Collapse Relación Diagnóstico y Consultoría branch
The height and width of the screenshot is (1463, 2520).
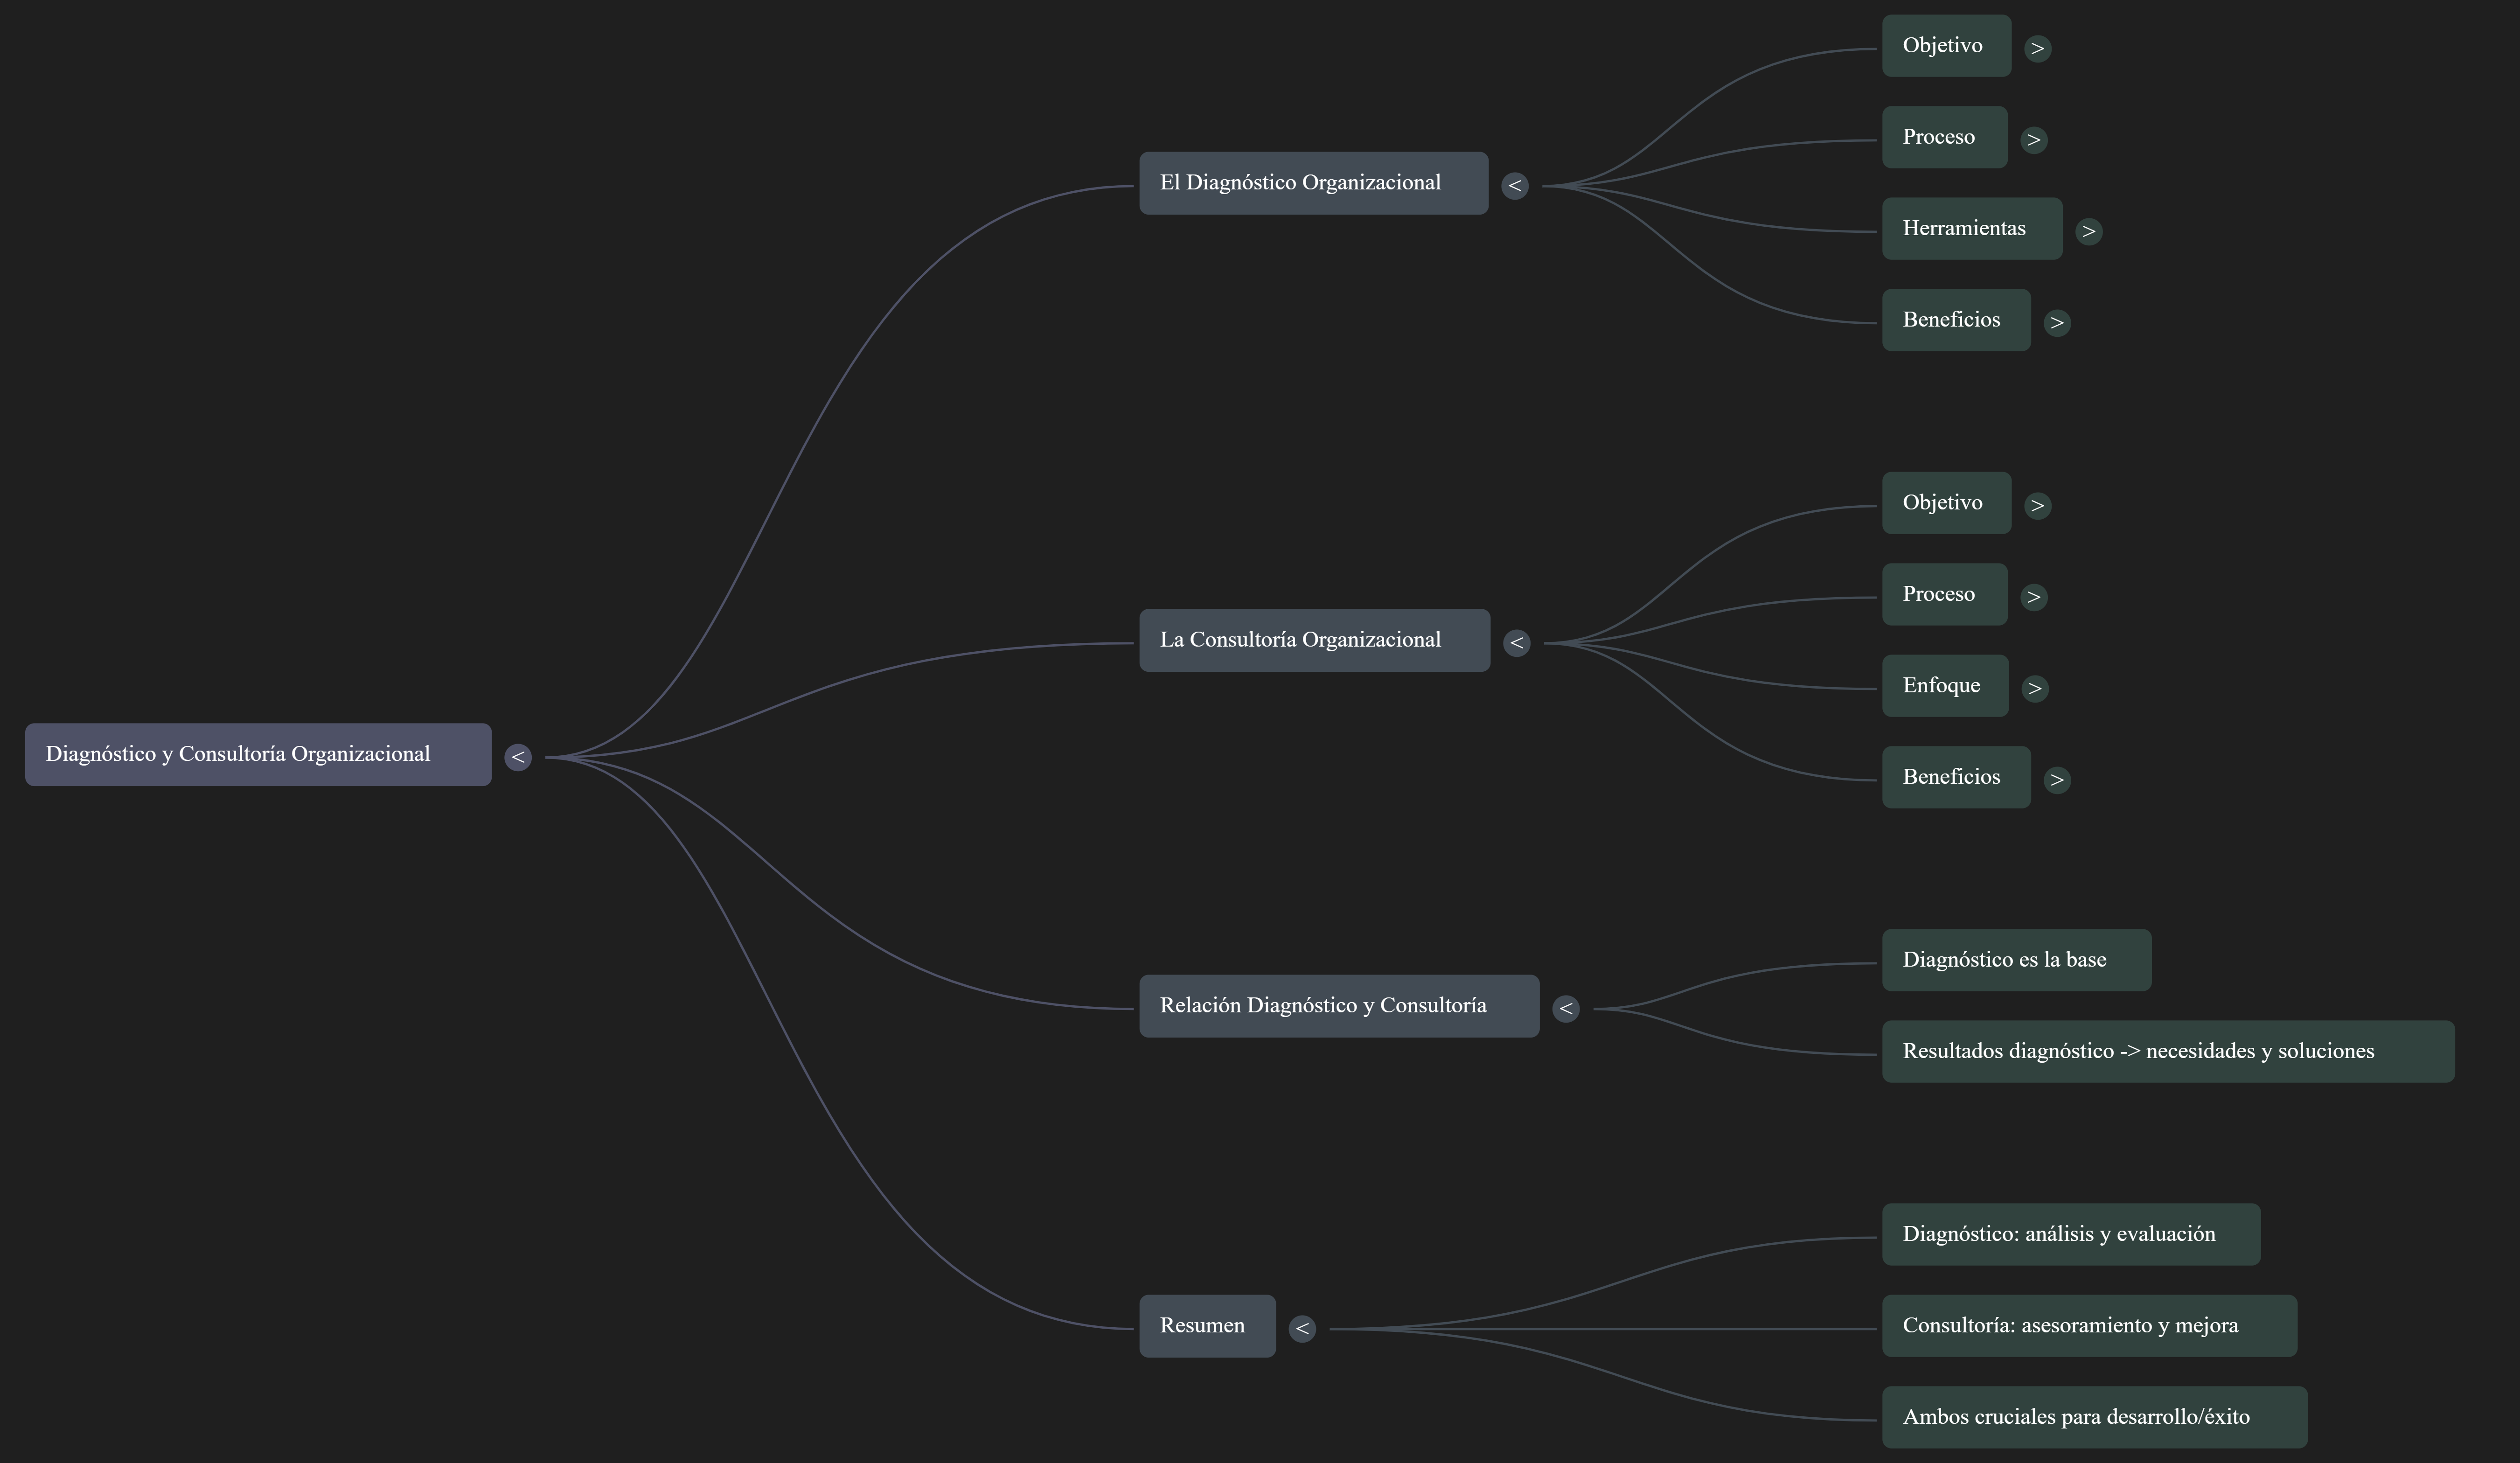pyautogui.click(x=1565, y=1009)
